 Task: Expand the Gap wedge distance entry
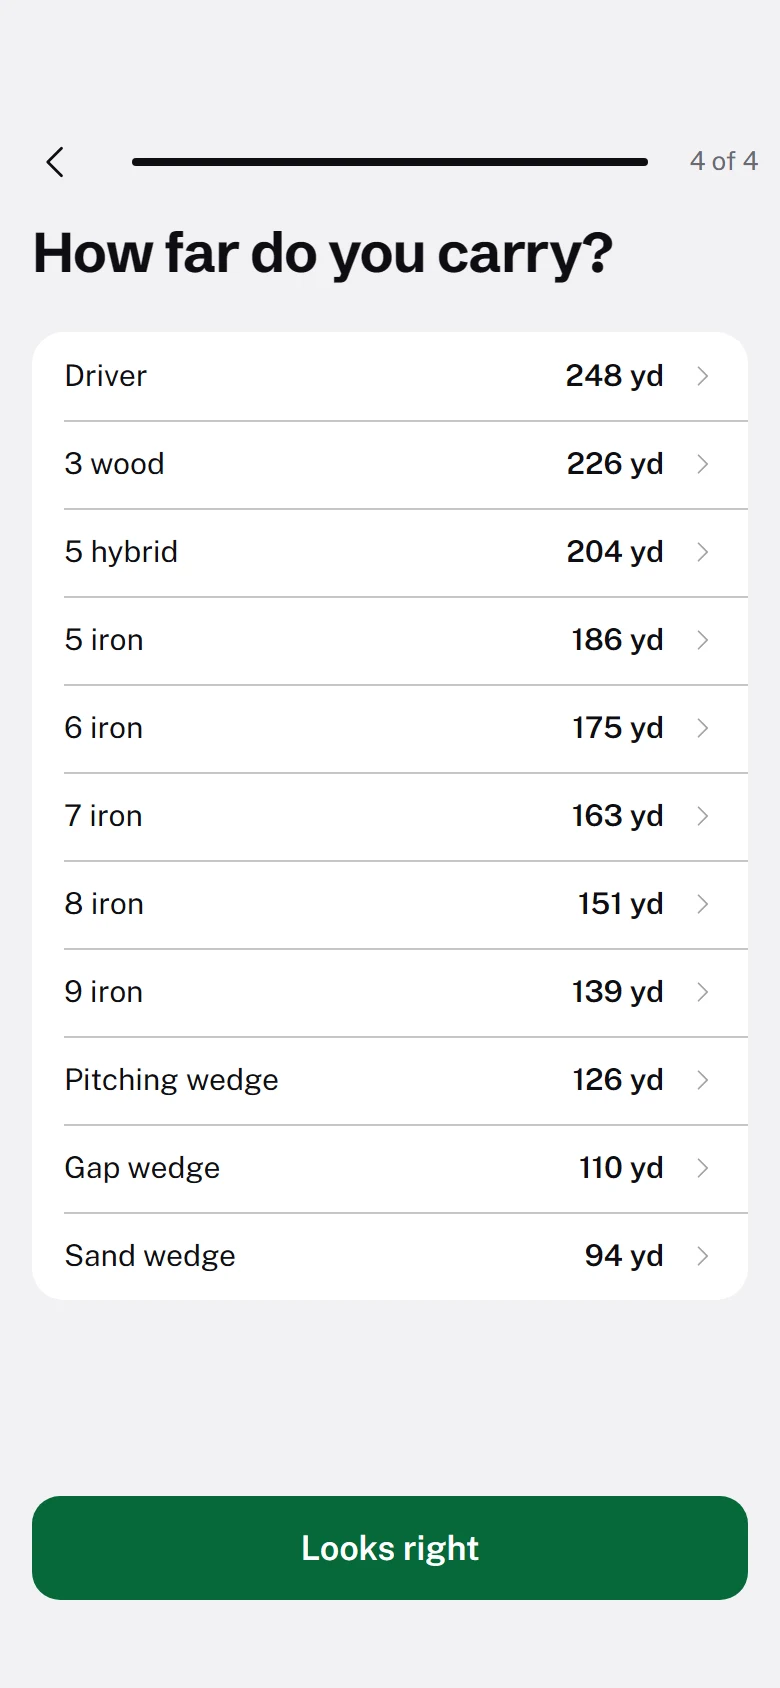(x=390, y=1168)
